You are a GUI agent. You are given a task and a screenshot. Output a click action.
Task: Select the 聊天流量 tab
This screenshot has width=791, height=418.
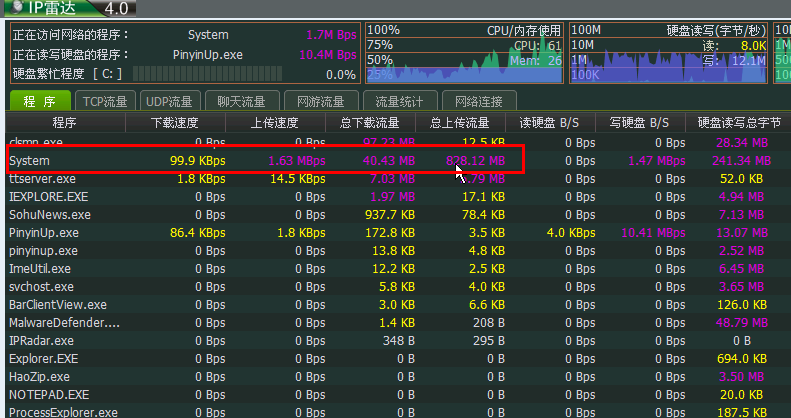240,101
